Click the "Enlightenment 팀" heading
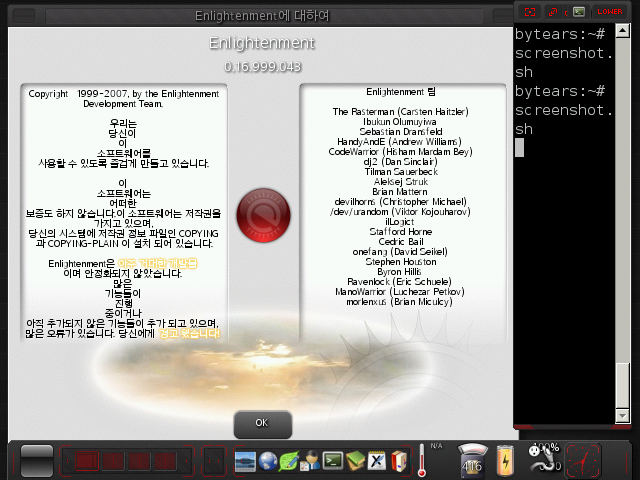640x480 pixels. point(400,91)
